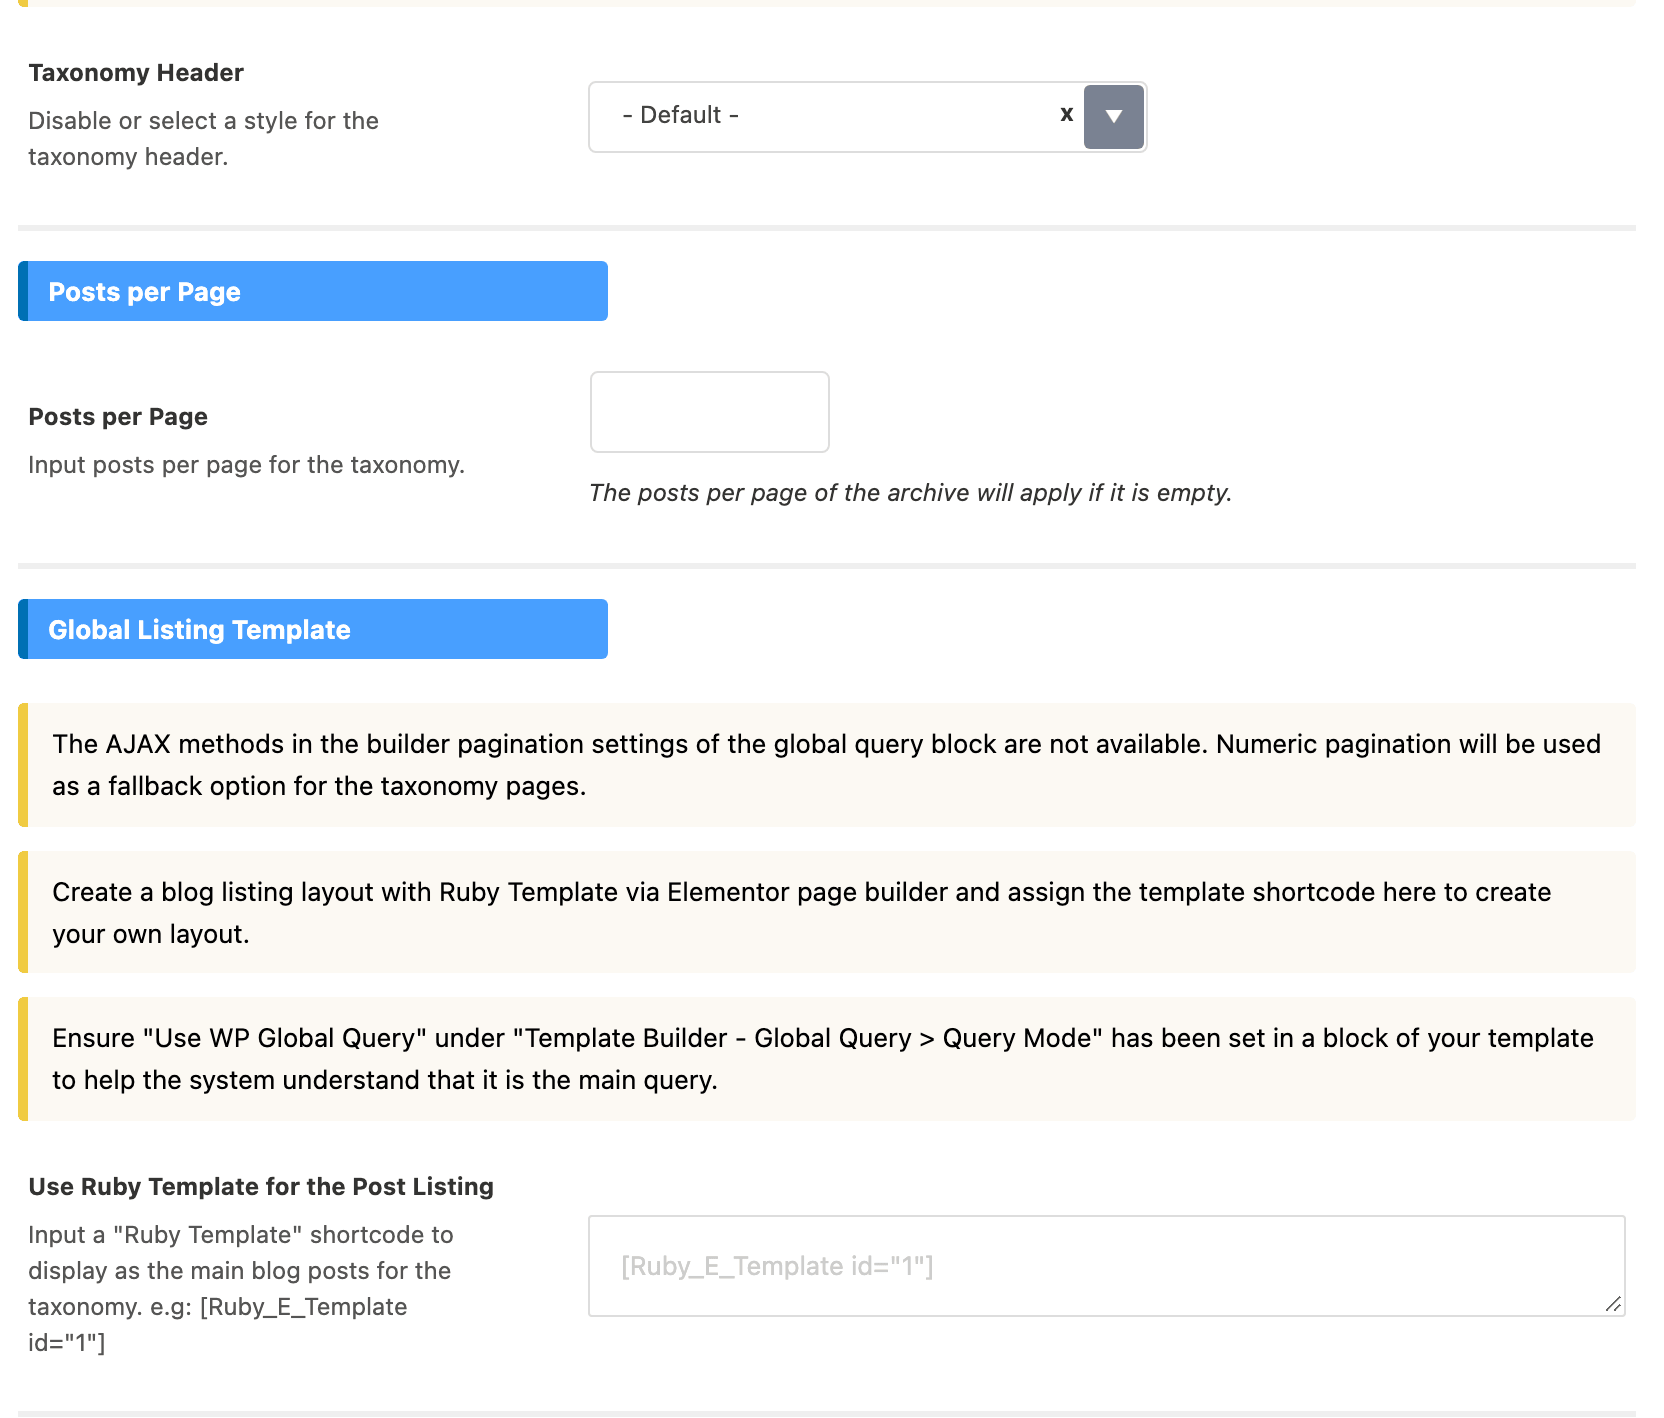Select the 'Global Listing Template' section header
Image resolution: width=1664 pixels, height=1418 pixels.
click(x=313, y=629)
